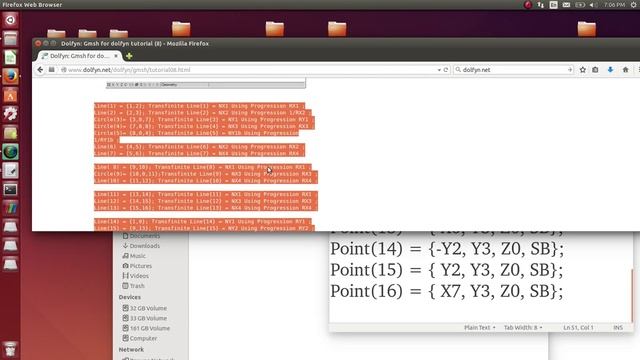Click the Line(13) = {15,16} code line
This screenshot has height=360, width=640.
pyautogui.click(x=206, y=208)
